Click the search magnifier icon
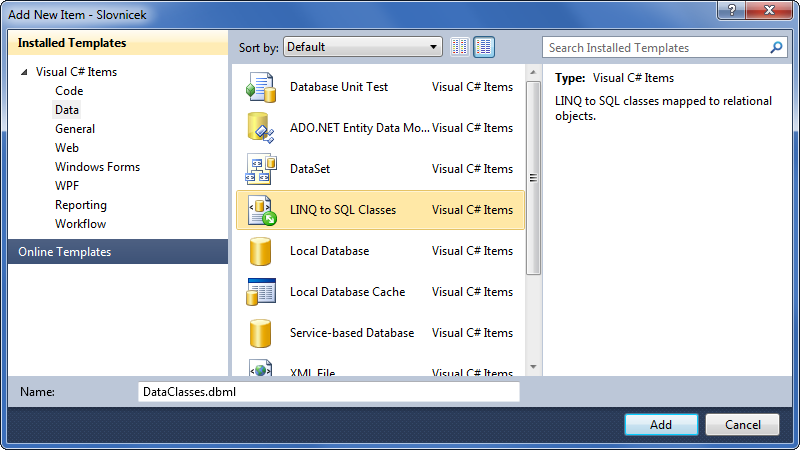The height and width of the screenshot is (450, 800). pos(776,47)
